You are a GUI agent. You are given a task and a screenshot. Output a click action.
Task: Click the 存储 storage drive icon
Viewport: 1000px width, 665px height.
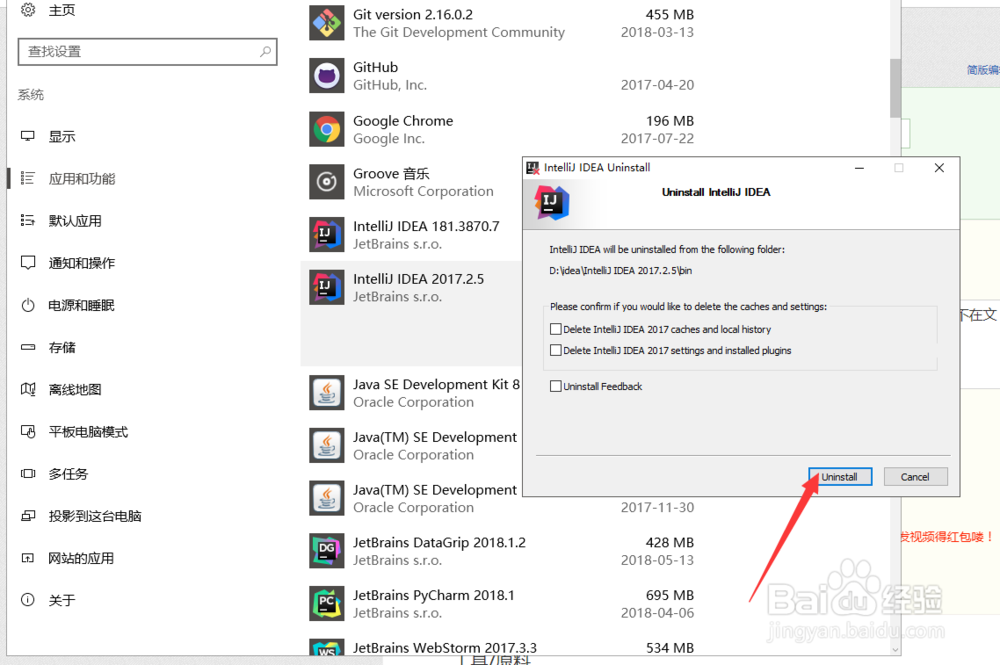[27, 347]
